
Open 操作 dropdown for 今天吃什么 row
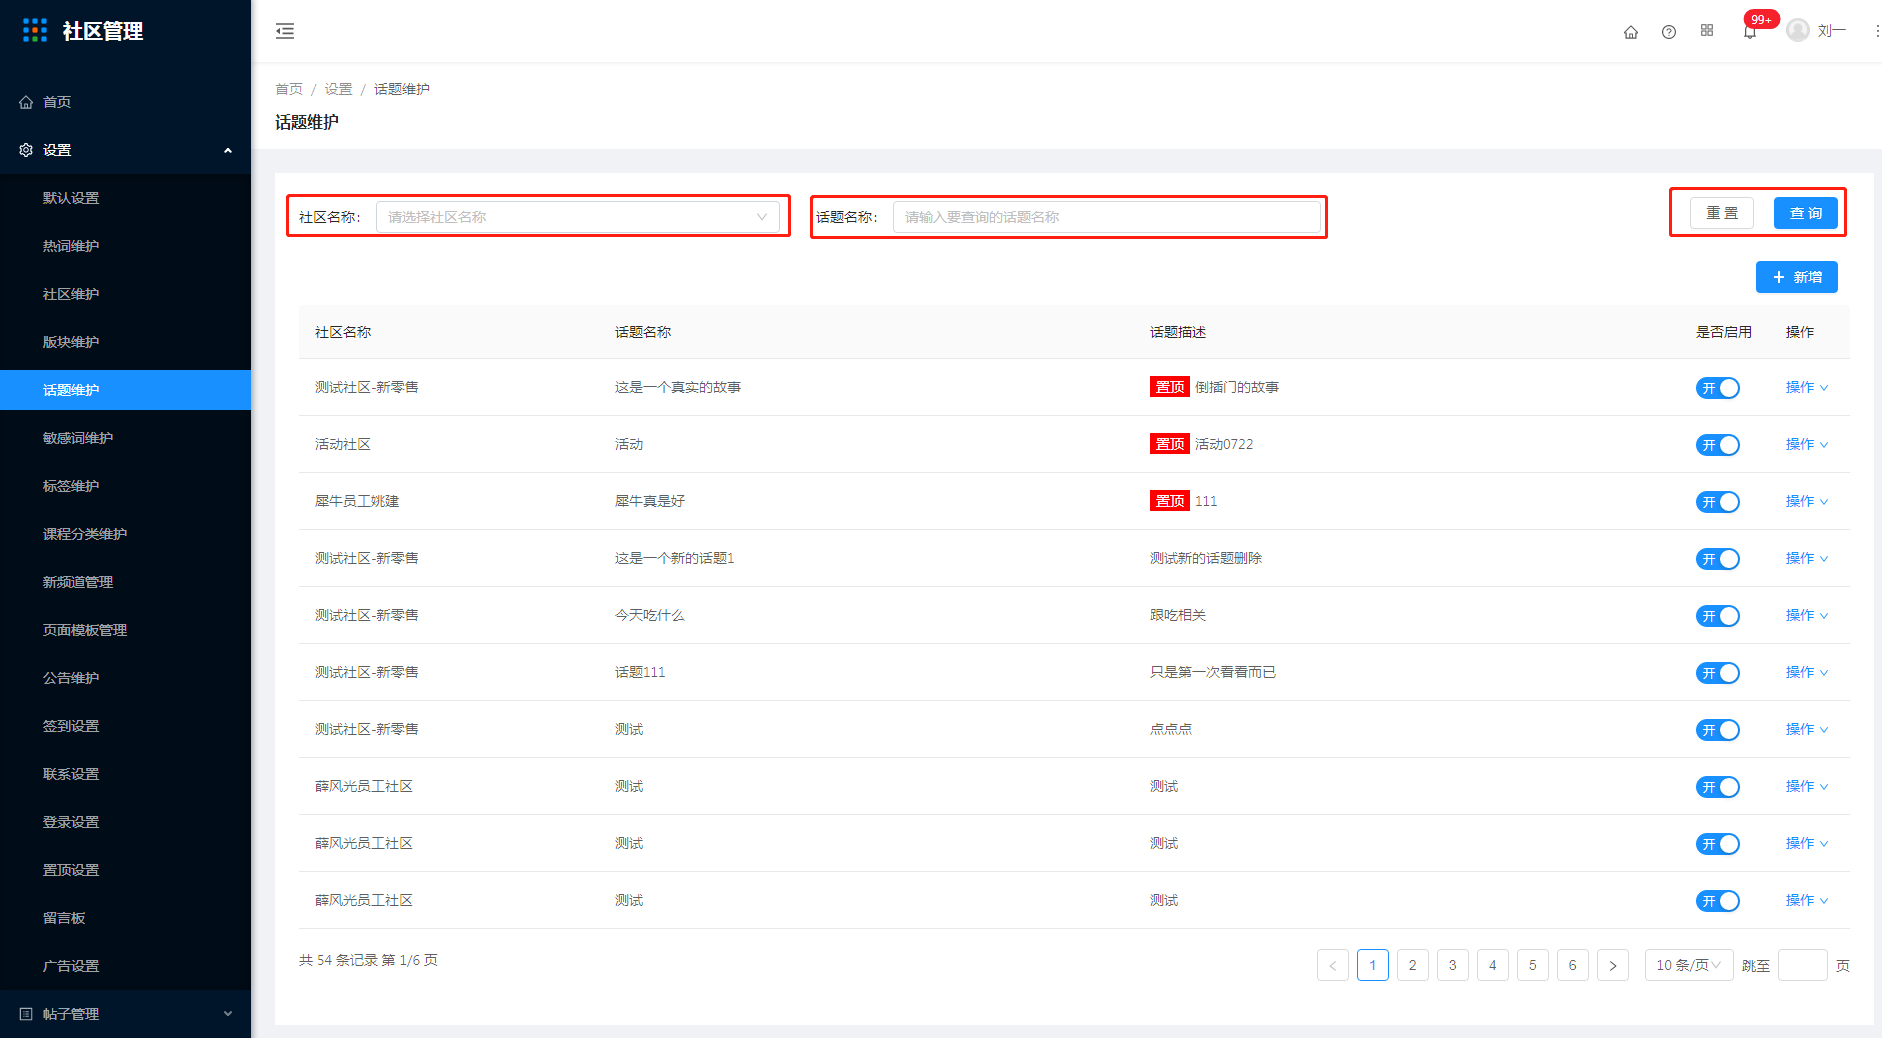[1807, 615]
